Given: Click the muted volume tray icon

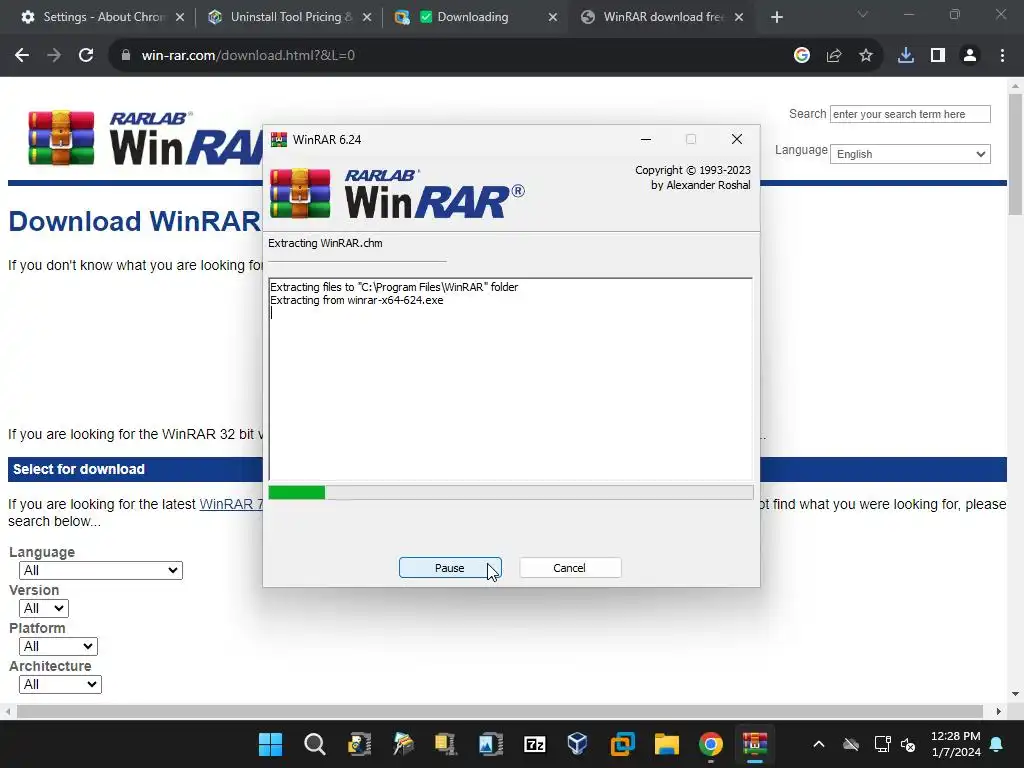Looking at the screenshot, I should (908, 744).
